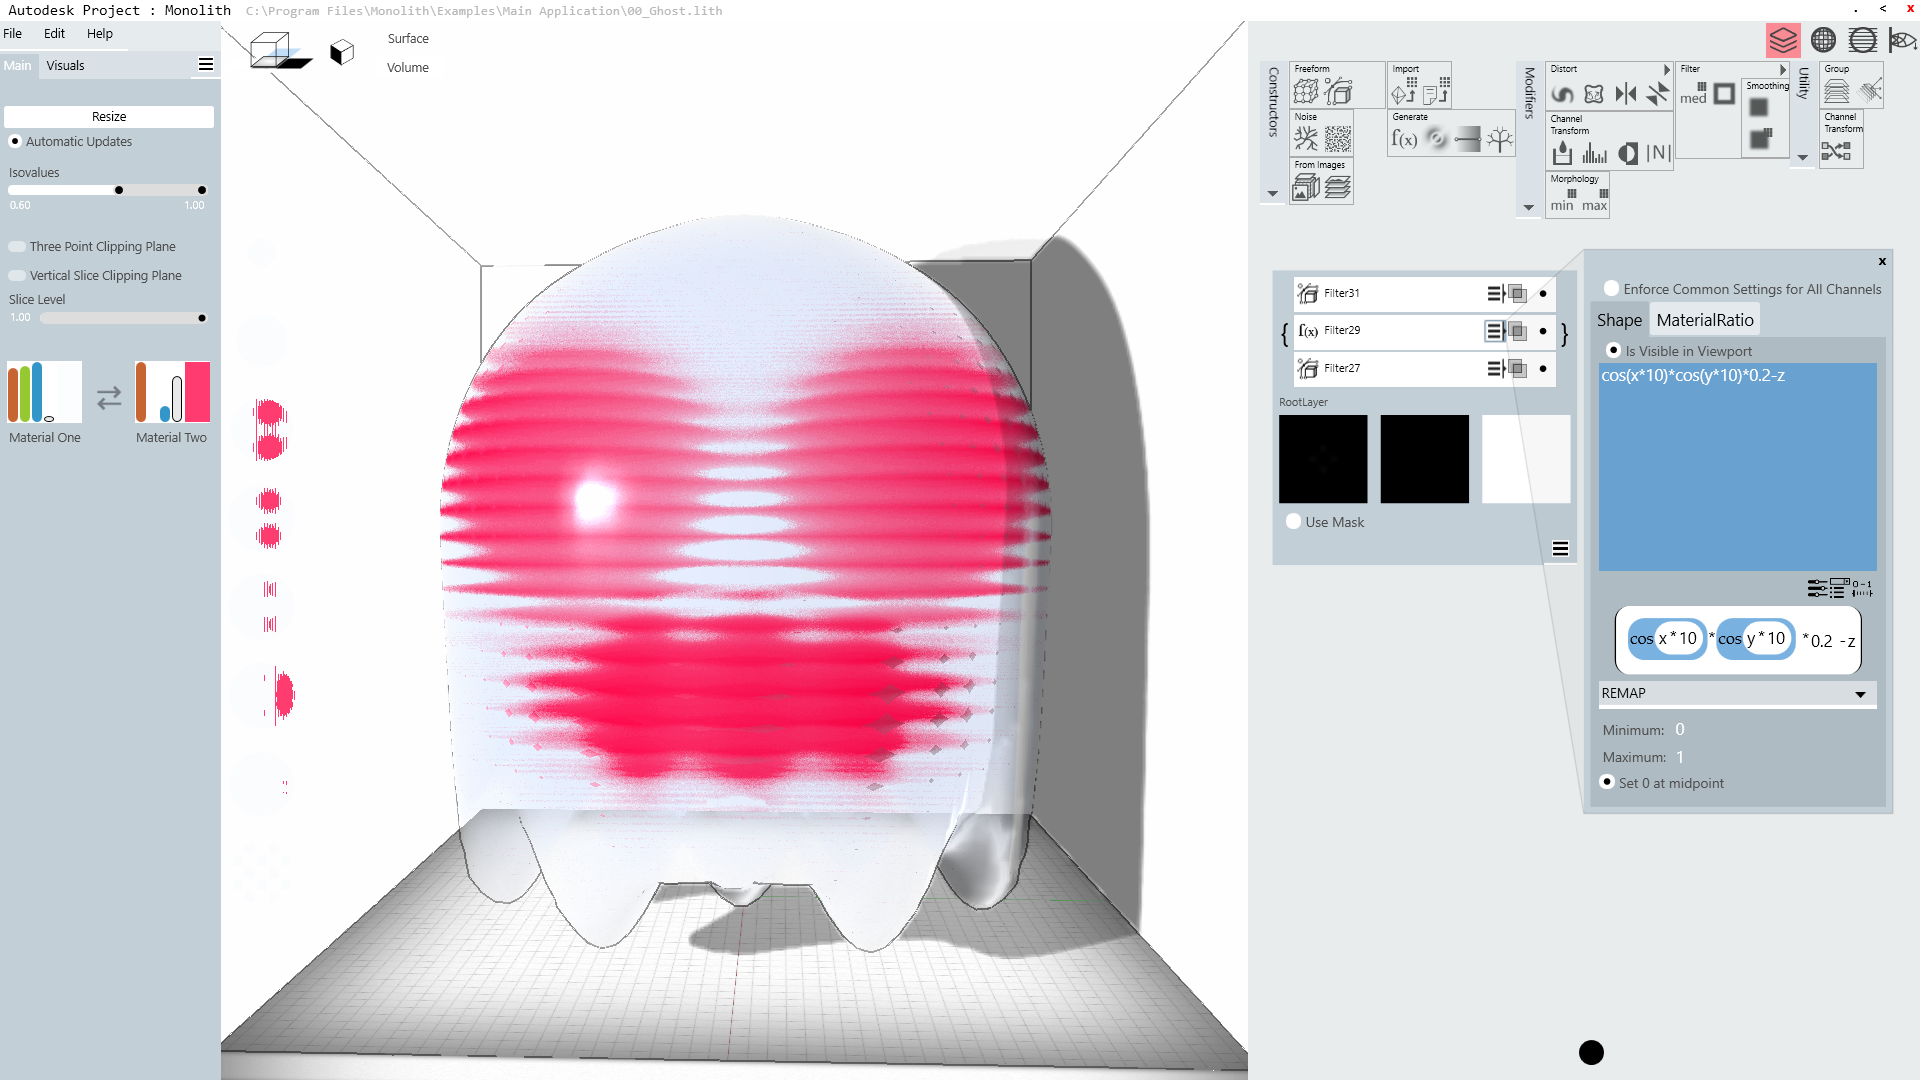This screenshot has width=1920, height=1080.
Task: Select the branching noise constructor icon
Action: (x=1306, y=139)
